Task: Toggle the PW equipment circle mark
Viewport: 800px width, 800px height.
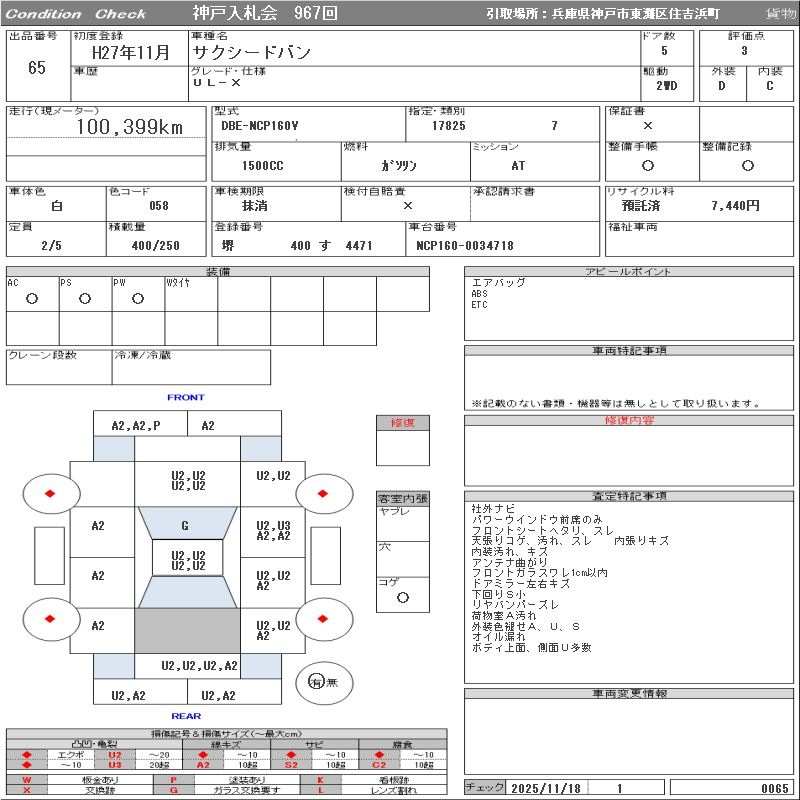Action: tap(138, 299)
